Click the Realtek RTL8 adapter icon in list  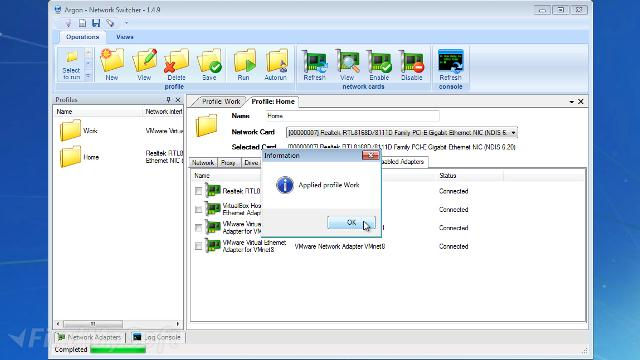(213, 190)
